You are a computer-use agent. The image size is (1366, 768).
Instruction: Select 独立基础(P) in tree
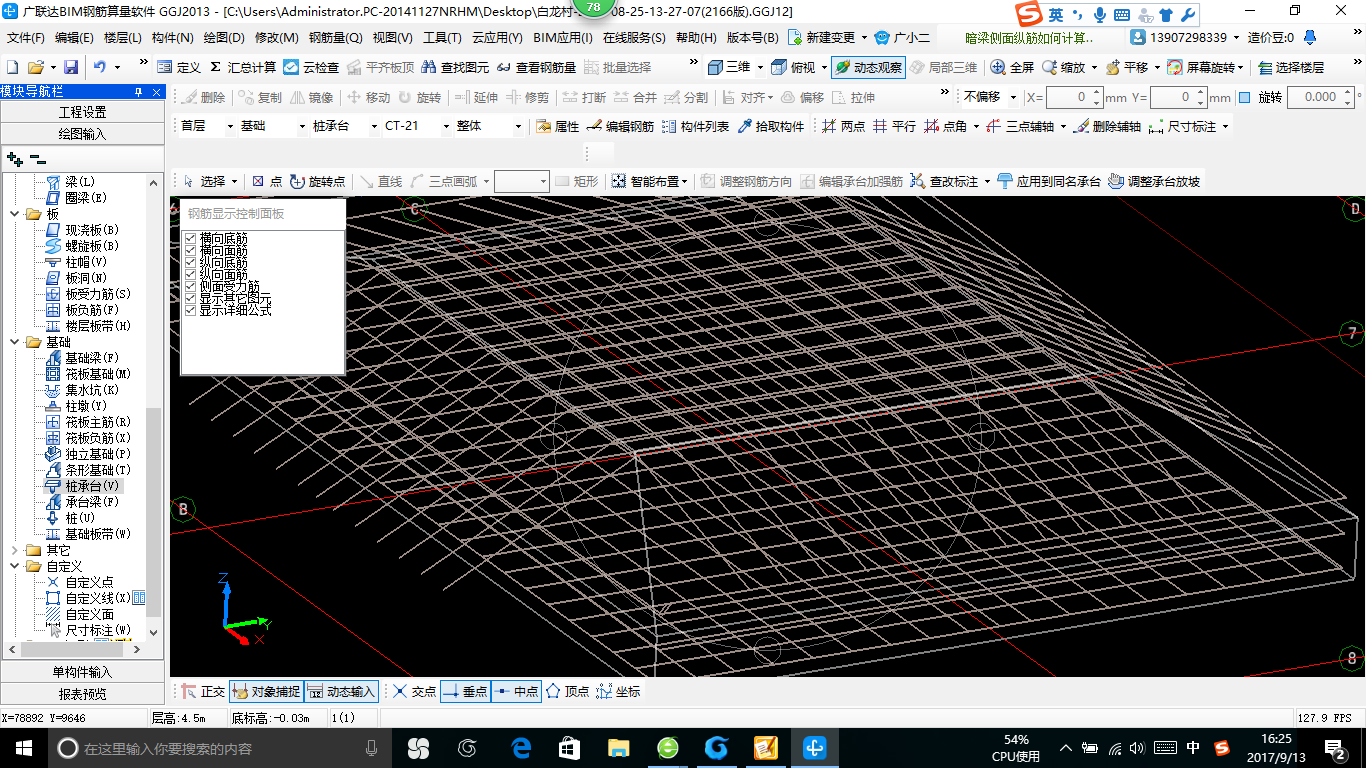tap(88, 454)
